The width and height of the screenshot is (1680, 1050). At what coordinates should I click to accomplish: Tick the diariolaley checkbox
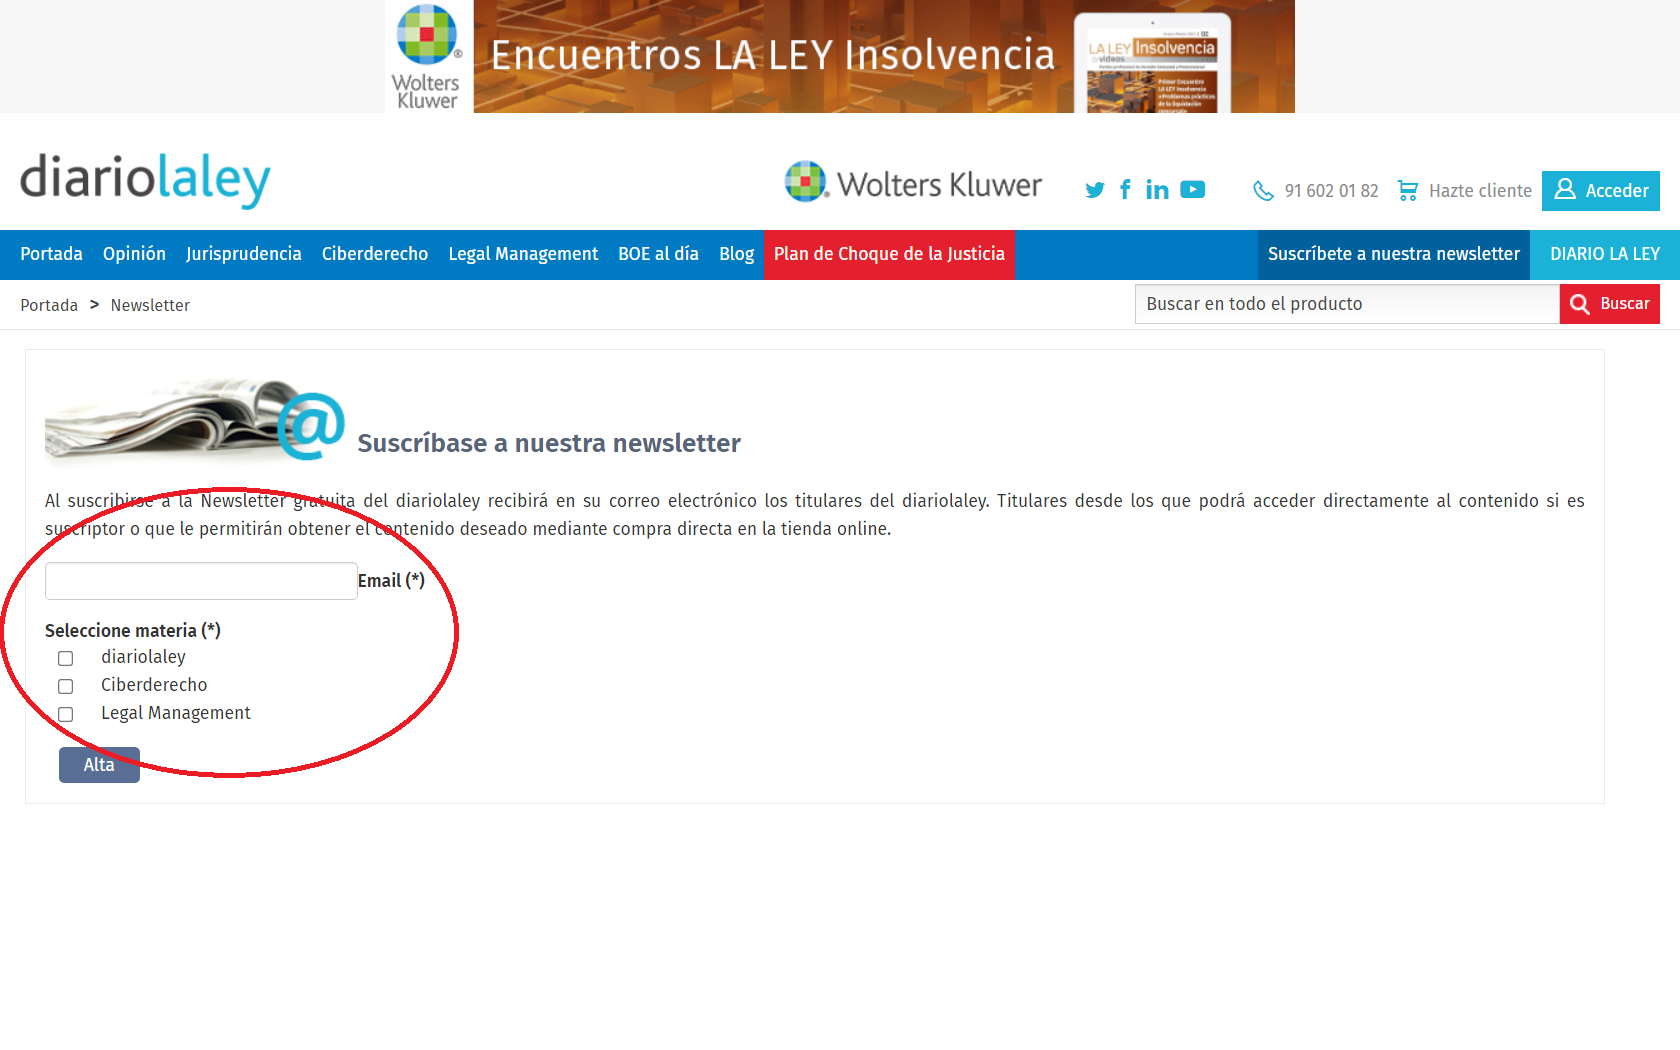click(x=66, y=658)
